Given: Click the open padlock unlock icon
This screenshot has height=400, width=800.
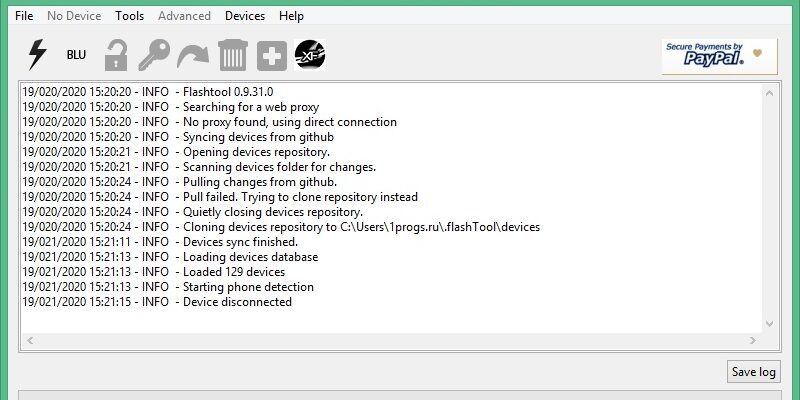Looking at the screenshot, I should (x=117, y=55).
